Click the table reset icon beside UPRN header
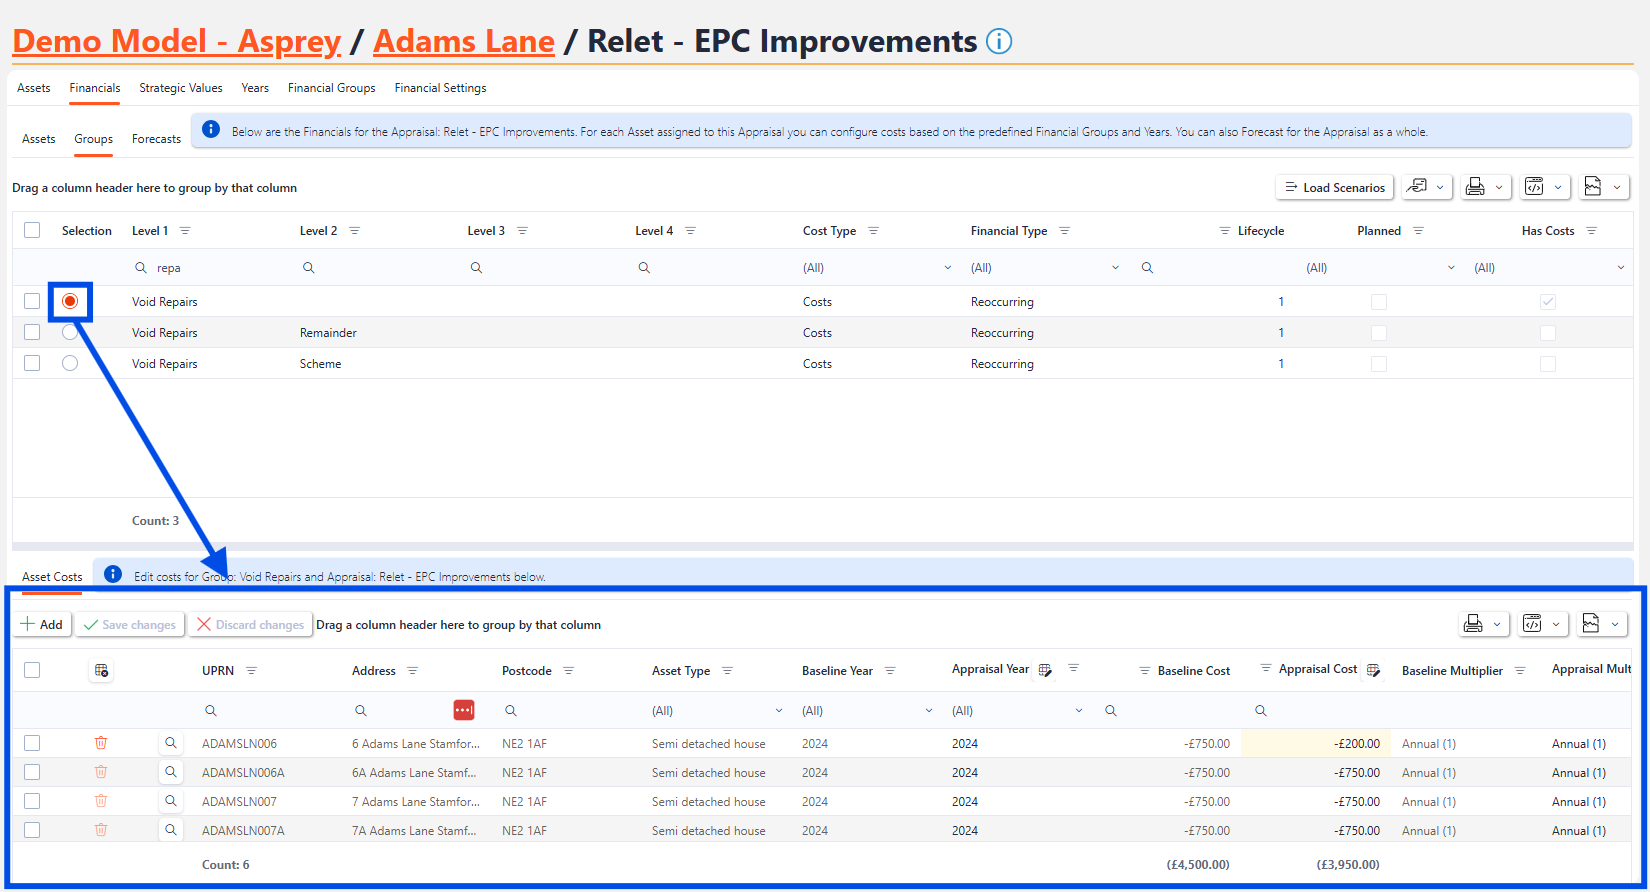1650x892 pixels. (x=101, y=671)
